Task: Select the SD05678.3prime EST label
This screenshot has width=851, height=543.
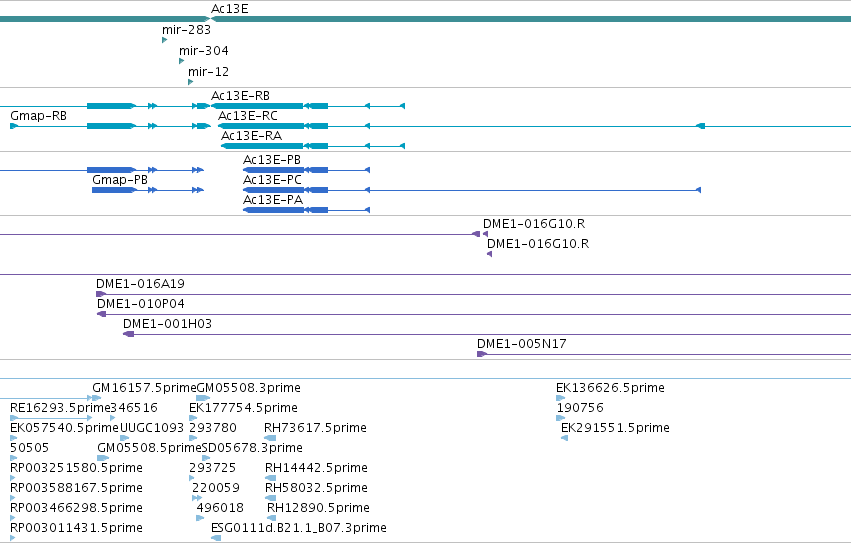Action: [252, 448]
